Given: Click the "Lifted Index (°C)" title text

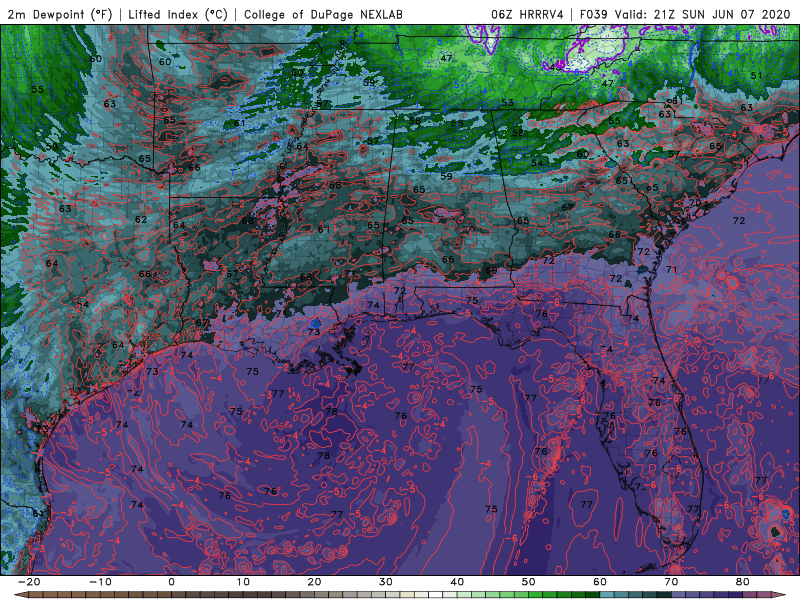Looking at the screenshot, I should pos(178,14).
